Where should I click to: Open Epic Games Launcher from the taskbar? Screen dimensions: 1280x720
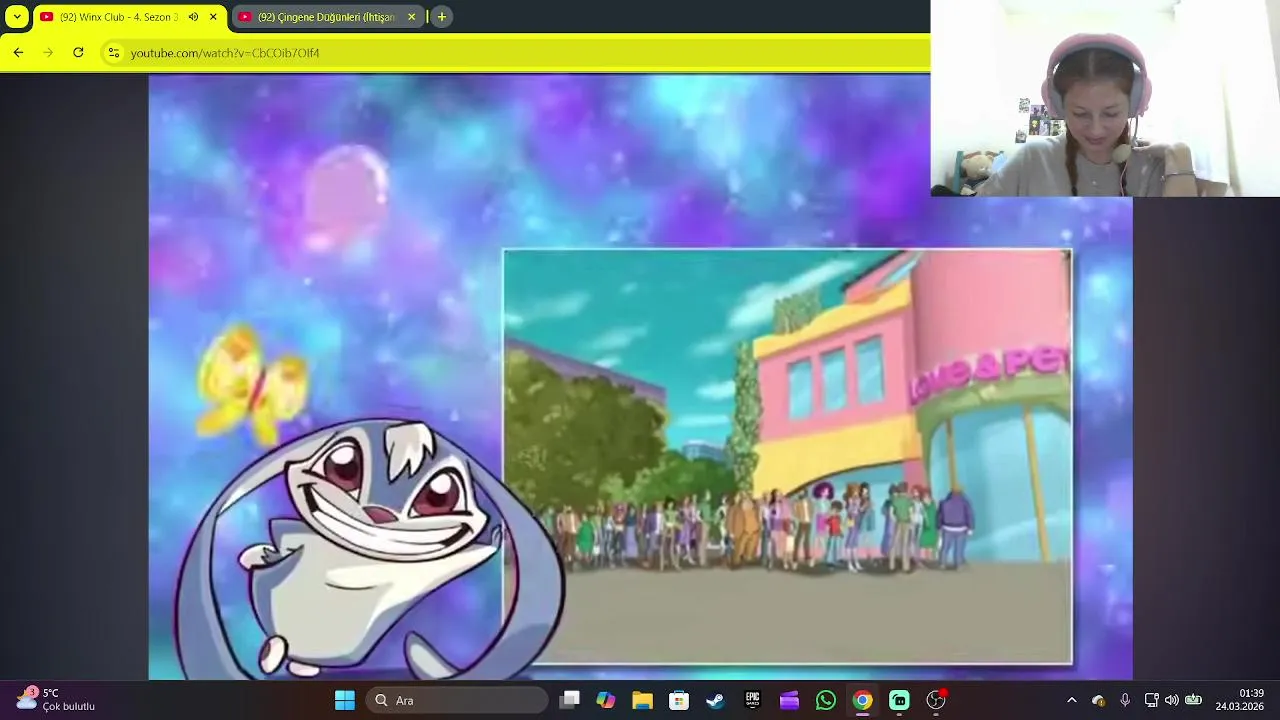[752, 700]
